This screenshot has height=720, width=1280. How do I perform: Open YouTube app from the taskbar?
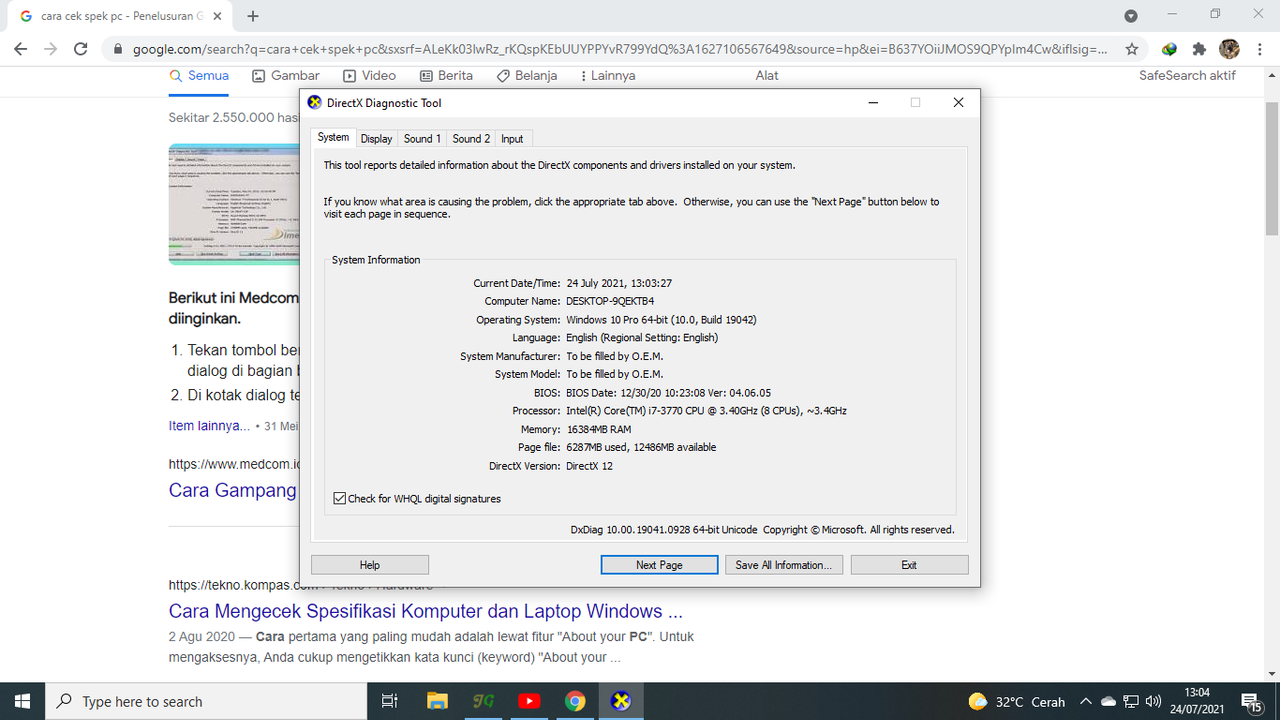pyautogui.click(x=529, y=701)
